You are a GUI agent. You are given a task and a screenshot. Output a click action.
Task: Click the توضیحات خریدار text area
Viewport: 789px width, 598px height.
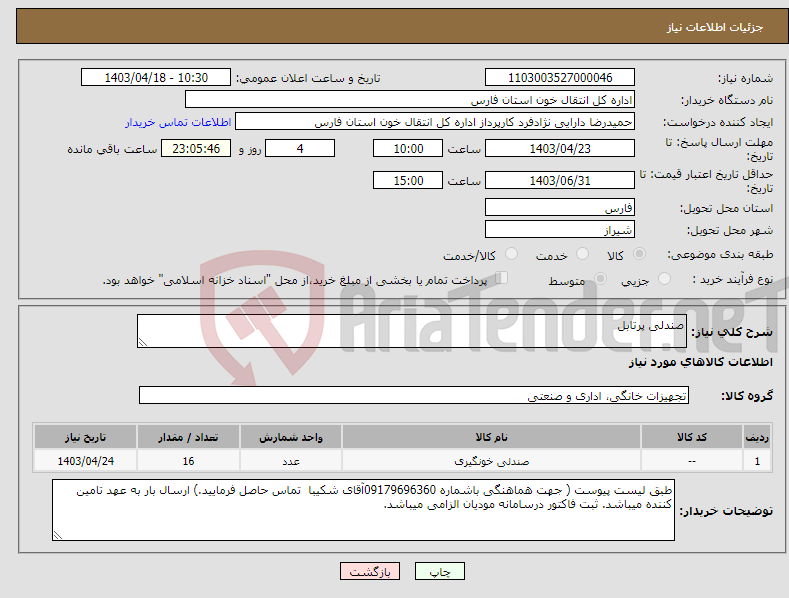[x=363, y=510]
